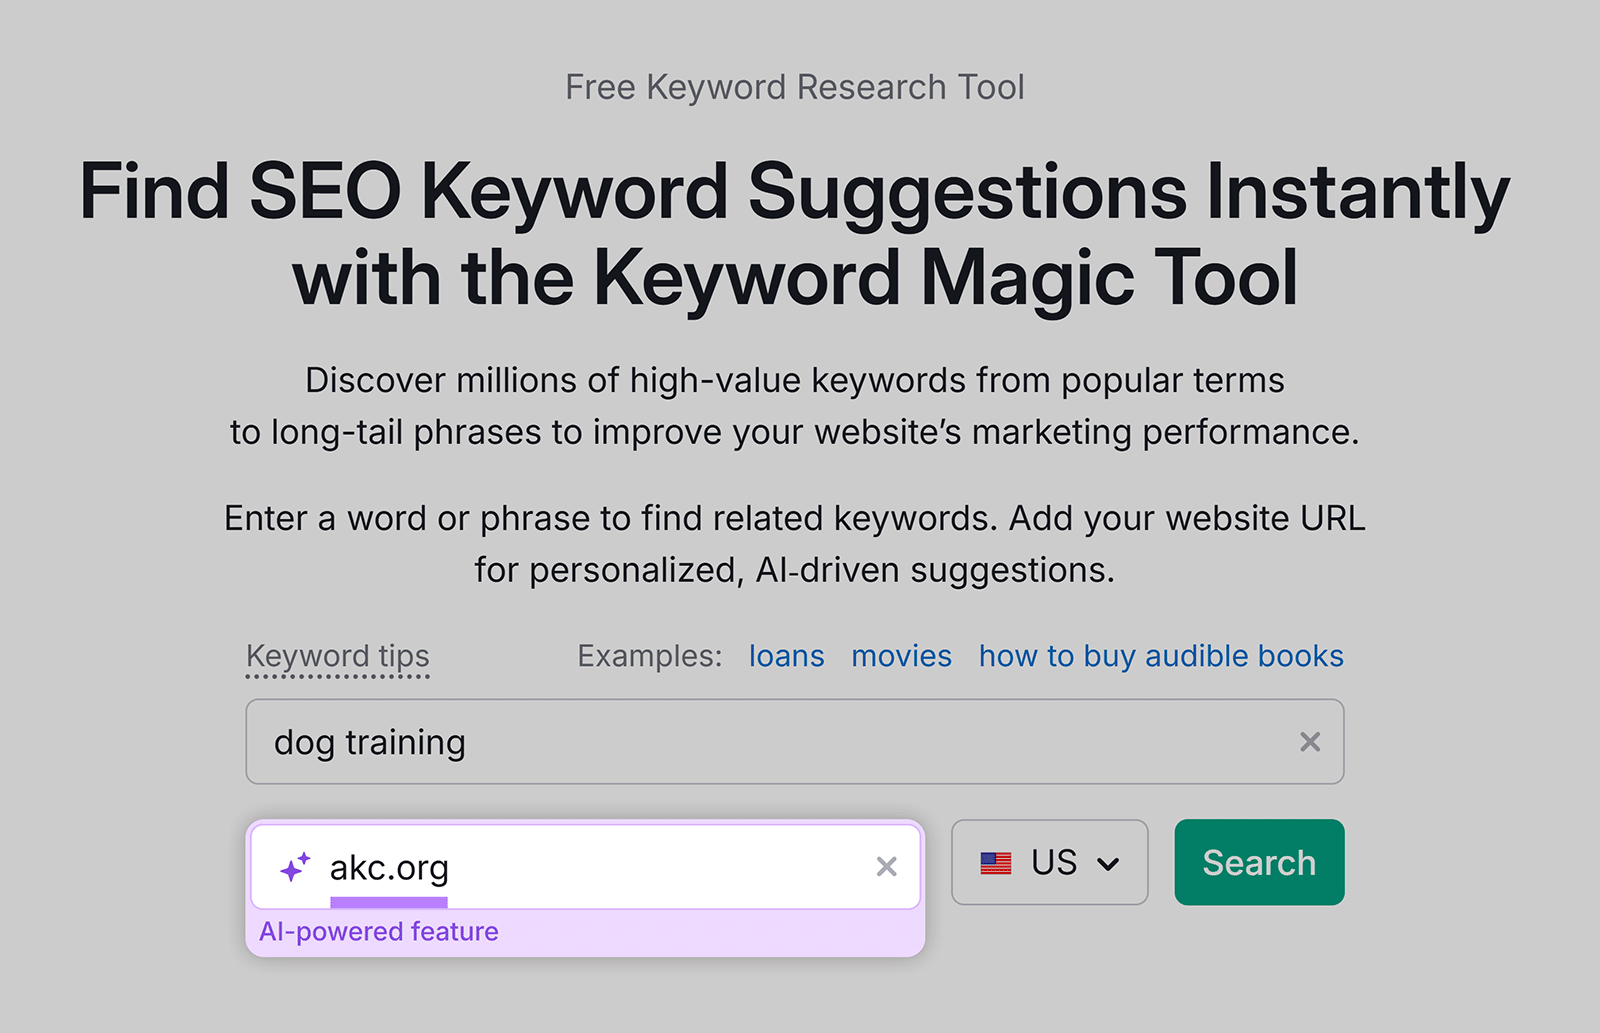Click the "loans" example link

point(786,656)
